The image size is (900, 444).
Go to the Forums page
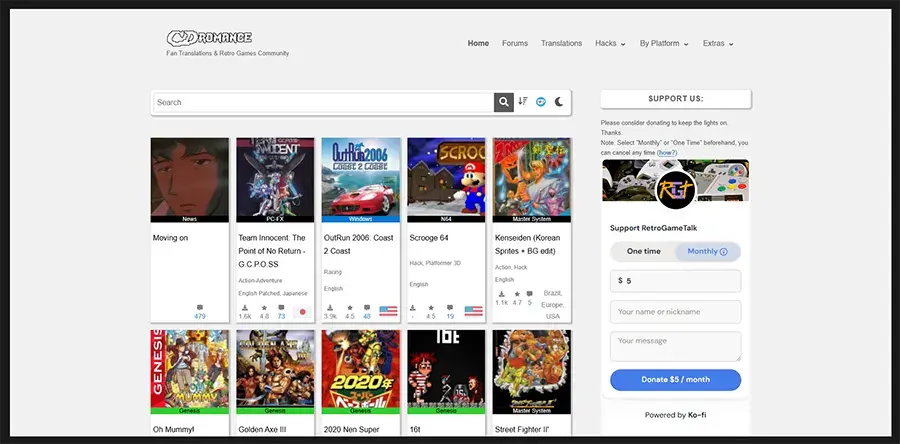(515, 44)
